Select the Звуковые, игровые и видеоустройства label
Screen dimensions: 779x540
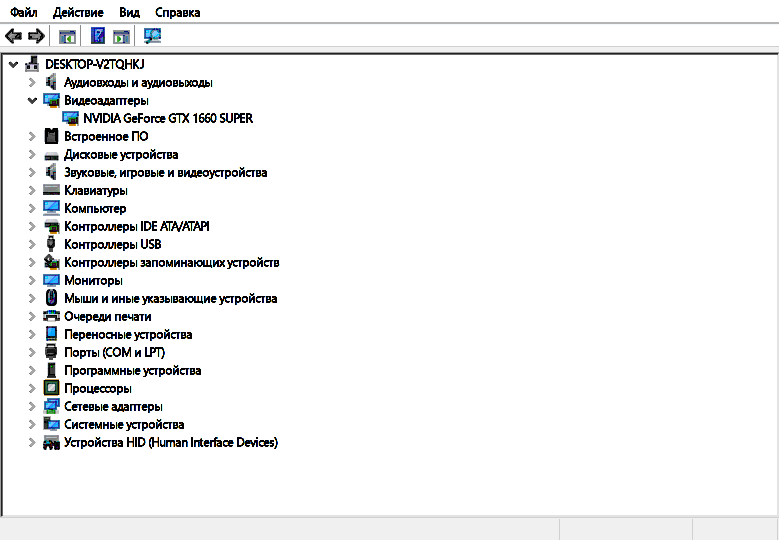point(166,172)
